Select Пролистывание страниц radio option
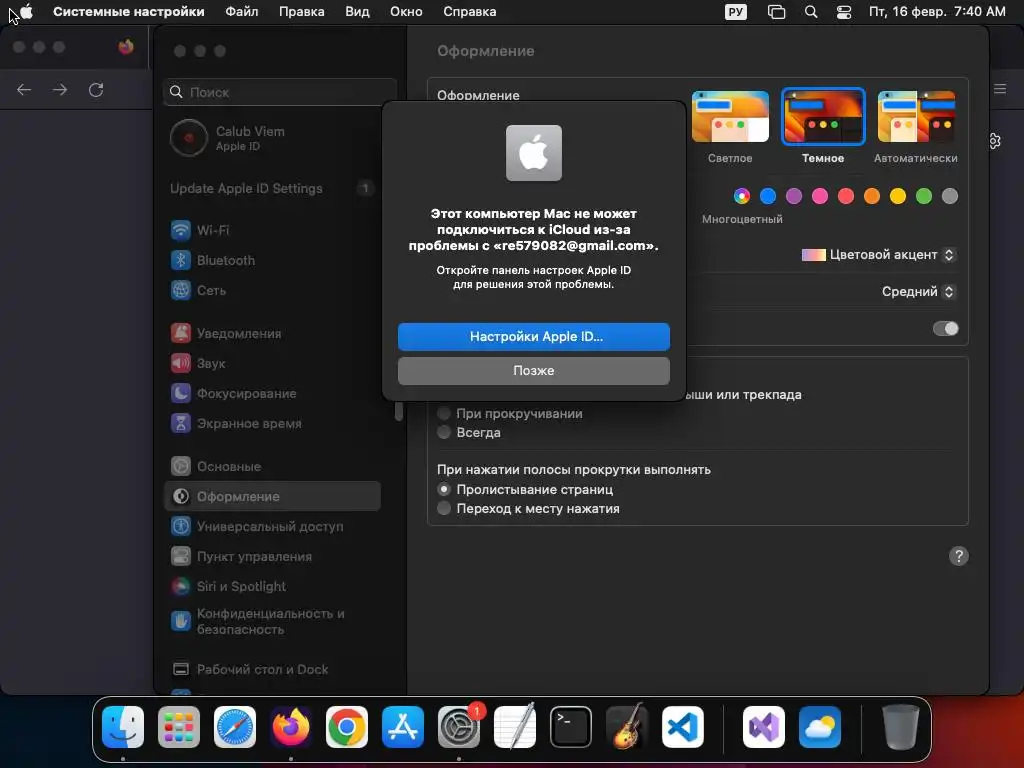The width and height of the screenshot is (1024, 768). [444, 489]
